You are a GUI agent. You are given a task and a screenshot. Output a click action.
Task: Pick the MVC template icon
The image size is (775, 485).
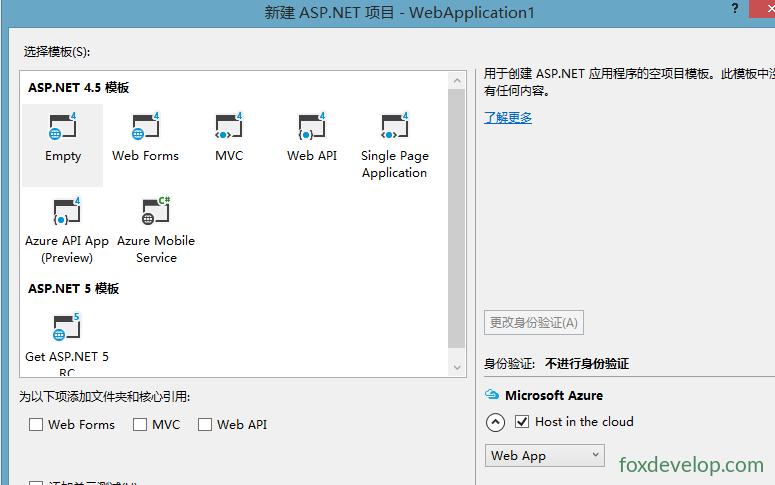228,127
